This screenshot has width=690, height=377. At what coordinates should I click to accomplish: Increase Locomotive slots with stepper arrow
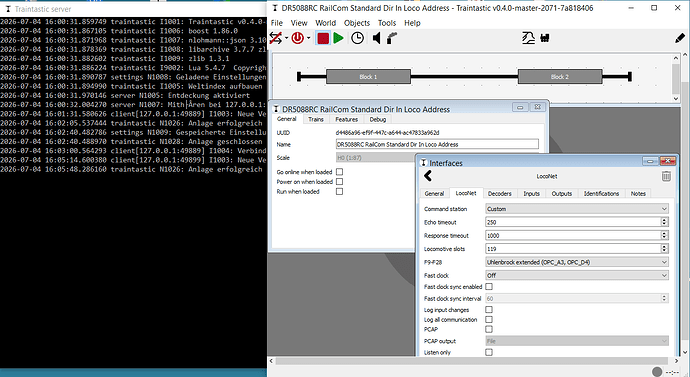pyautogui.click(x=664, y=246)
